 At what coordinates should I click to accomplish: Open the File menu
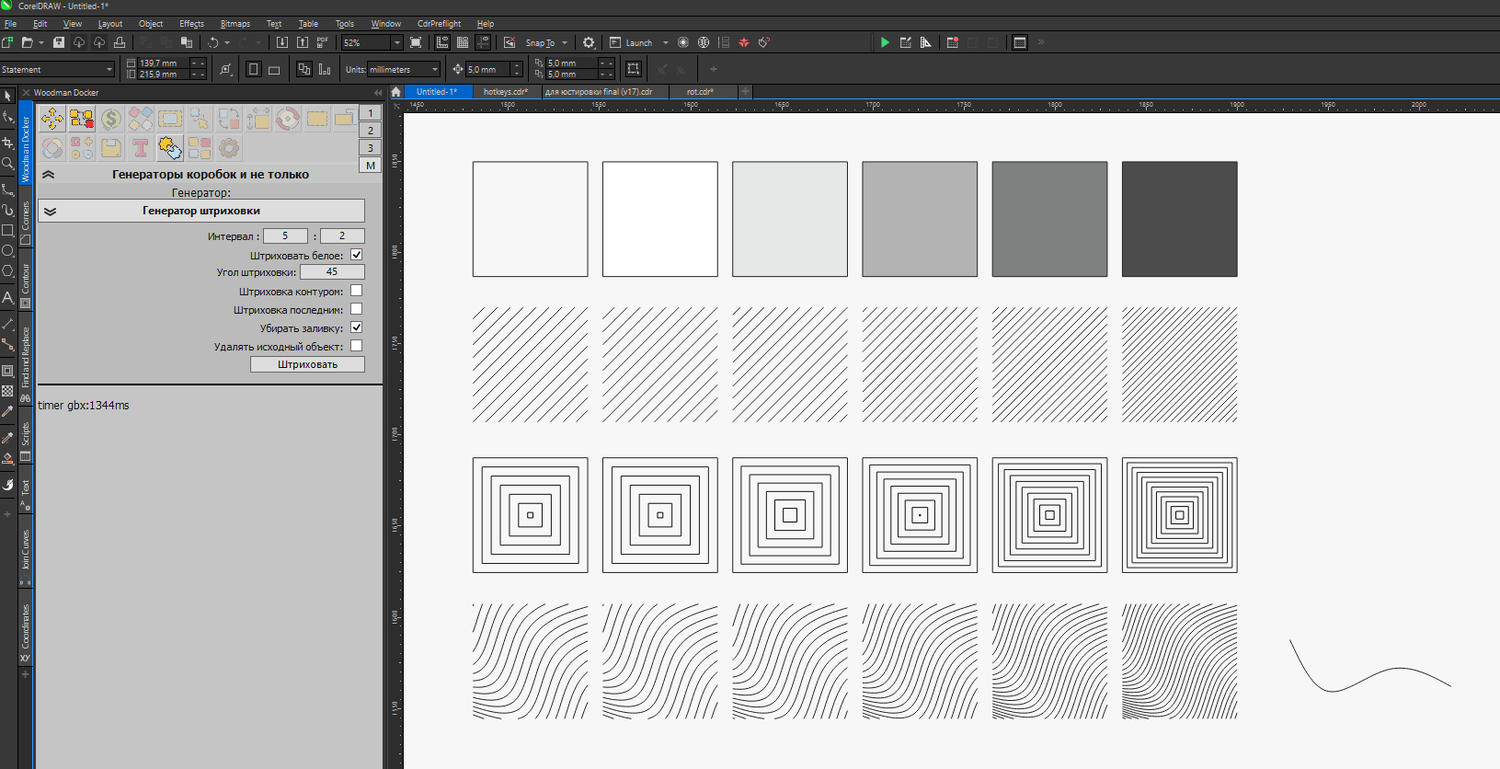tap(10, 23)
